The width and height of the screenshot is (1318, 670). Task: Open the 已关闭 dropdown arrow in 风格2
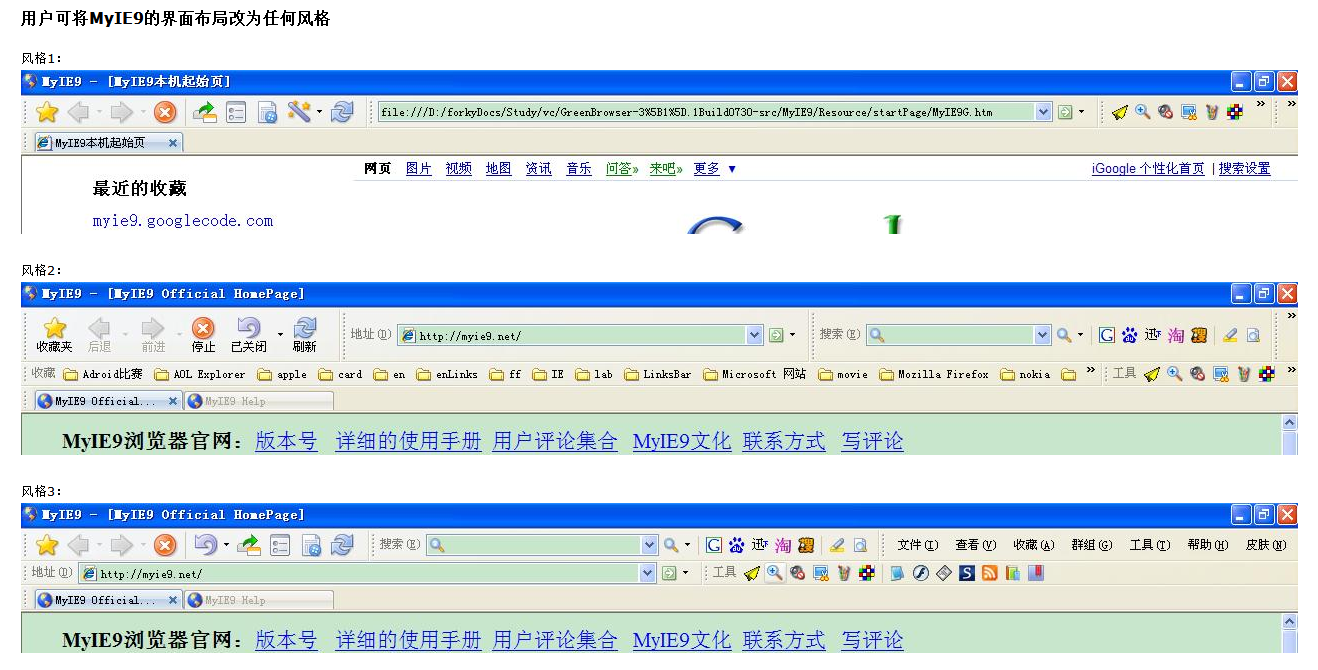(x=280, y=335)
